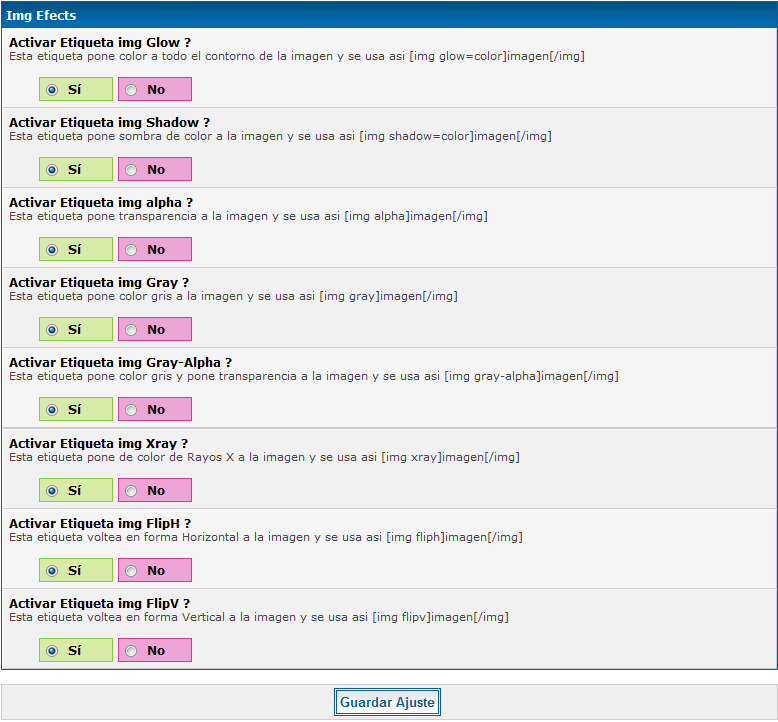
Task: Choose No for img Shadow tag
Action: (x=132, y=170)
